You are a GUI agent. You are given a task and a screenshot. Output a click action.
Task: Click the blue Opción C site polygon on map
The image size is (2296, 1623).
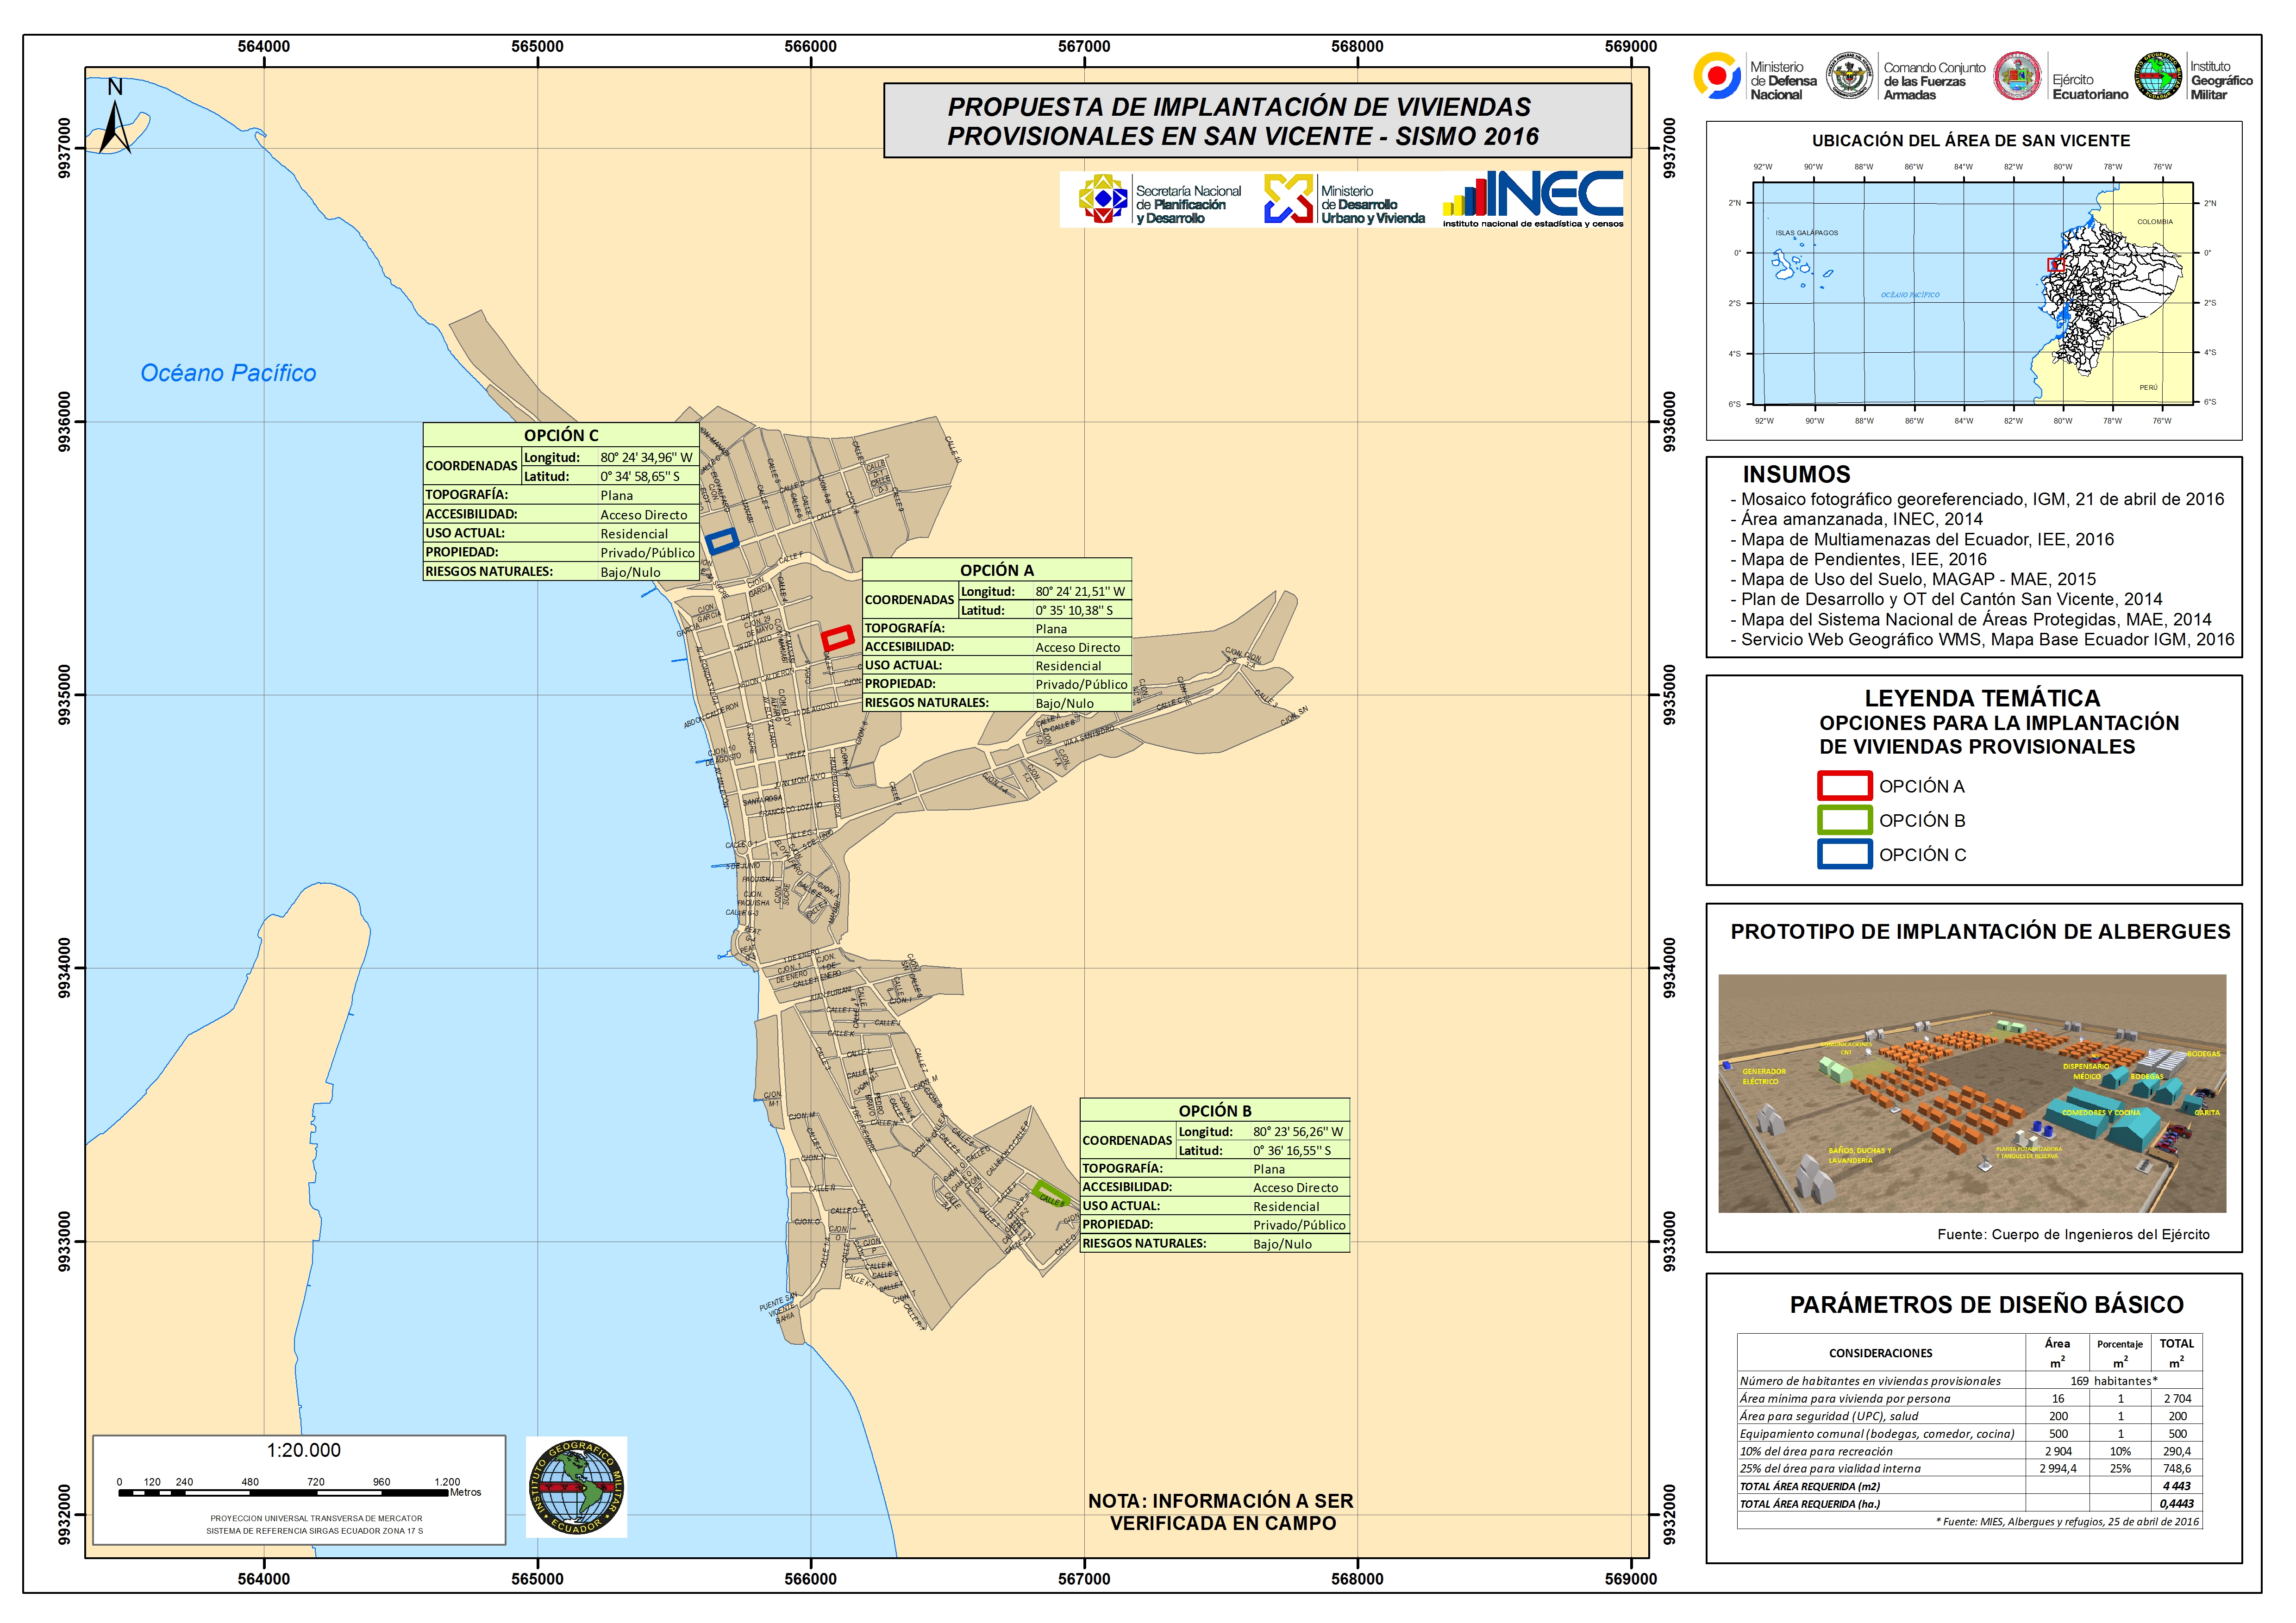click(x=722, y=541)
